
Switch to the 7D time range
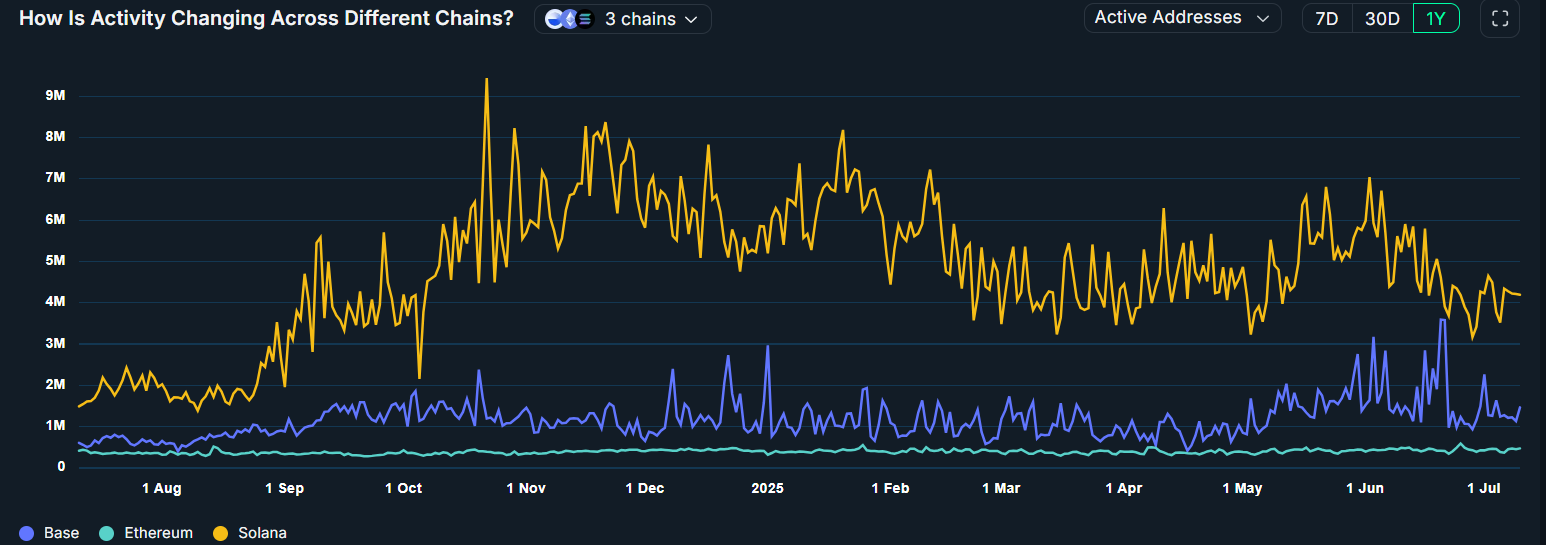pos(1326,18)
